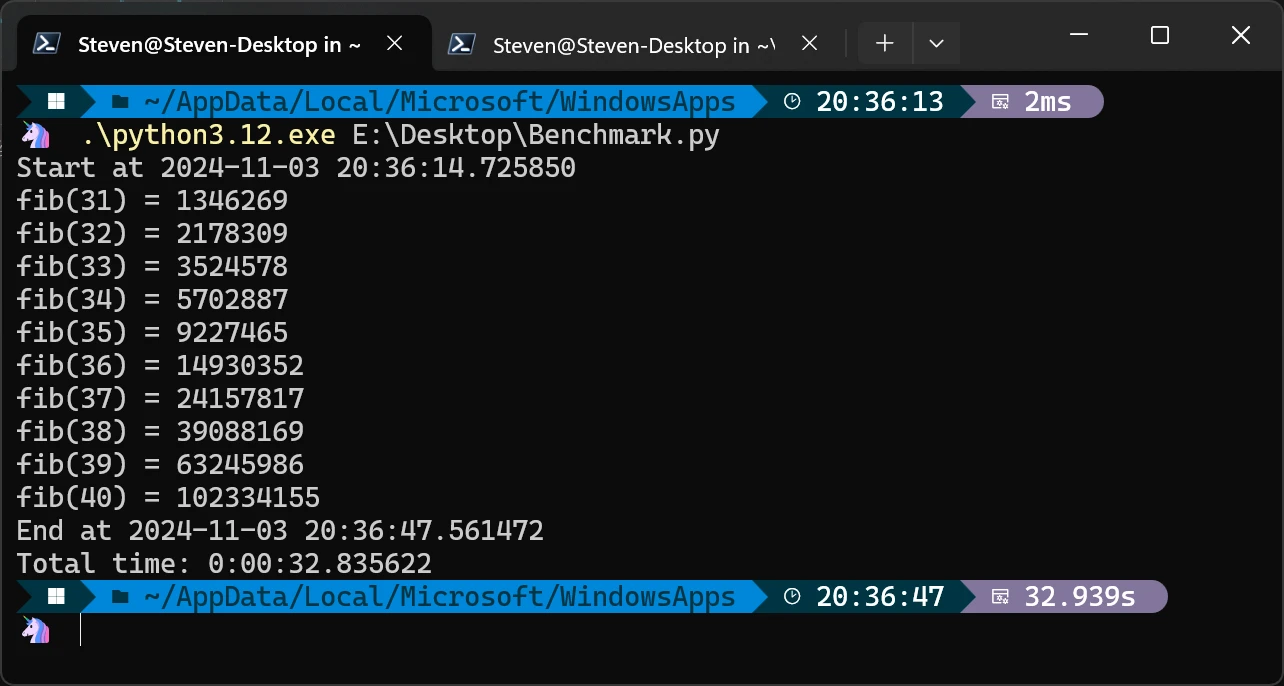Click the grid icon at the prompt start
The image size is (1284, 686).
56,100
